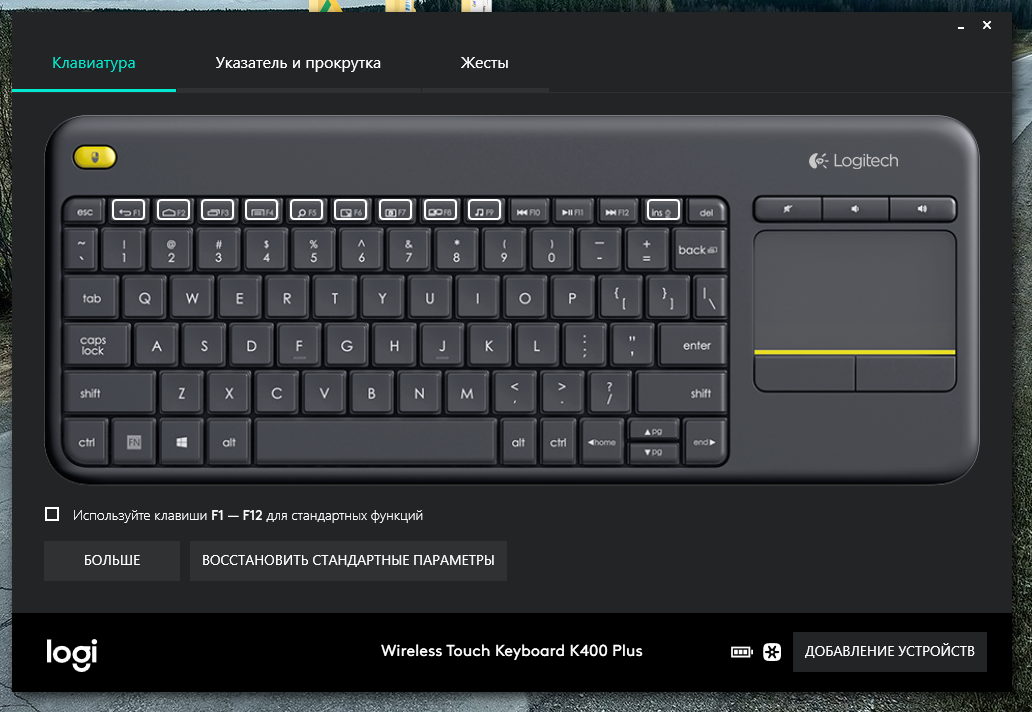
Task: Click the Unifying receiver icon
Action: tap(772, 651)
